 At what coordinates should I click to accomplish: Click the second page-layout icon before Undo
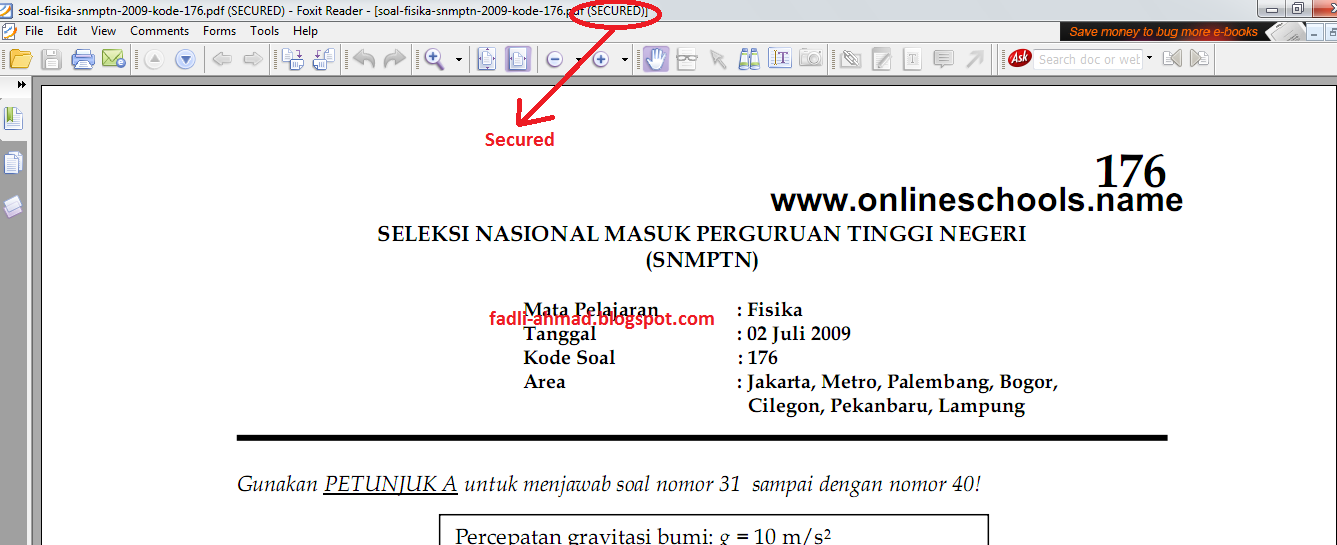pos(323,59)
